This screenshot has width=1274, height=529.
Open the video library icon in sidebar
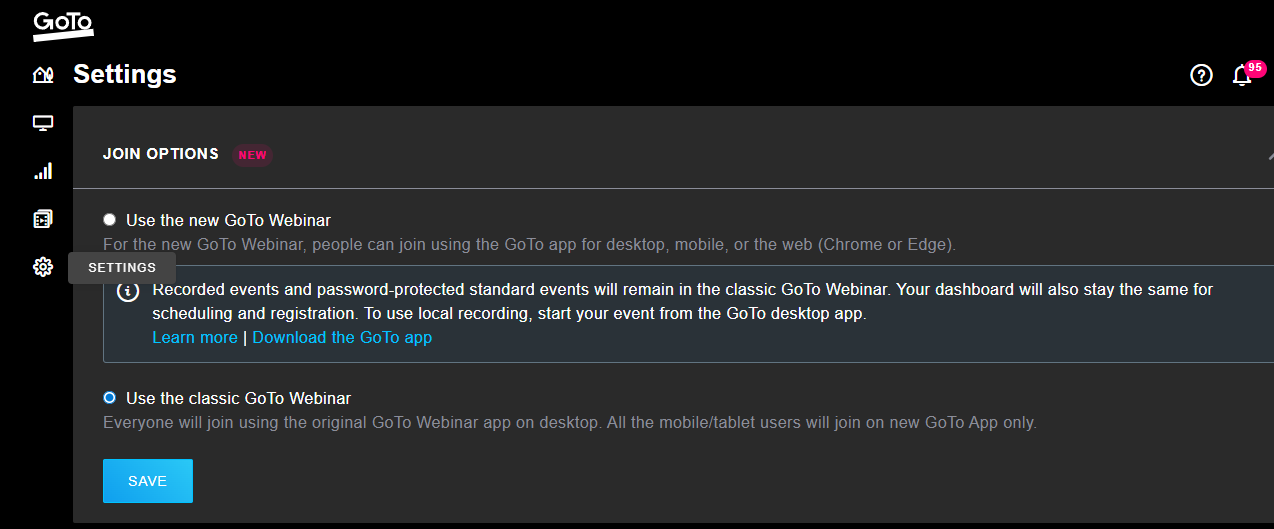(43, 219)
